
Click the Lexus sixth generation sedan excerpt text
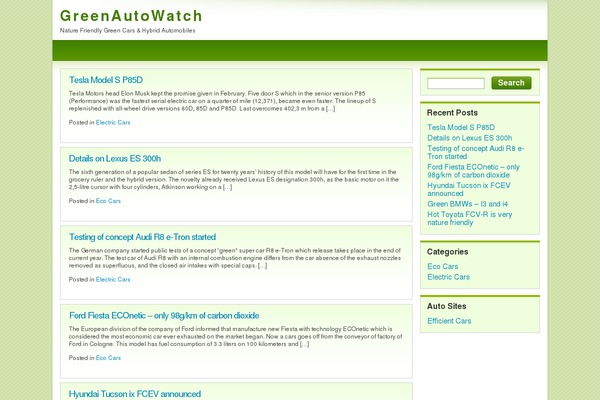(x=234, y=180)
